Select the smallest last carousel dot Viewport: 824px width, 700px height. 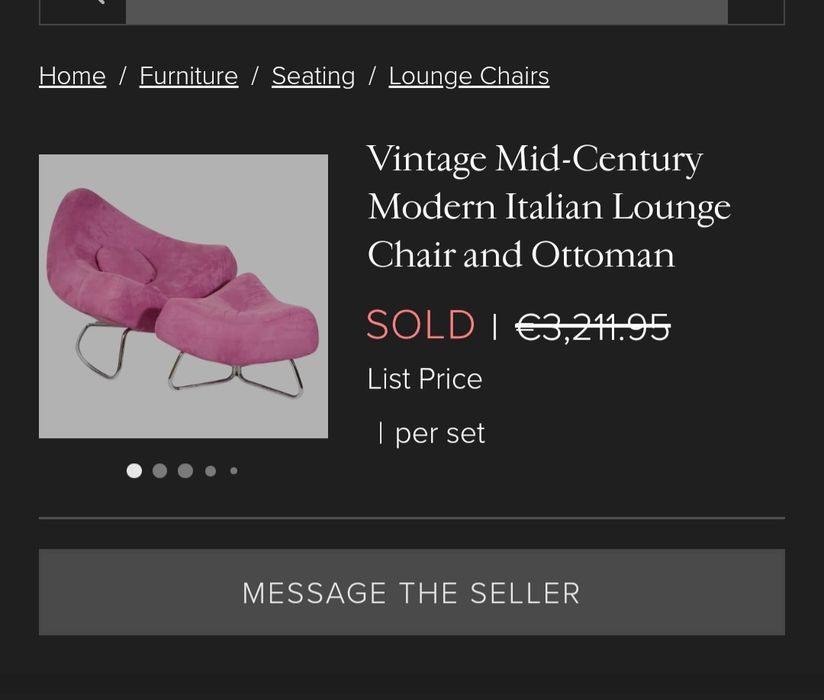[234, 471]
